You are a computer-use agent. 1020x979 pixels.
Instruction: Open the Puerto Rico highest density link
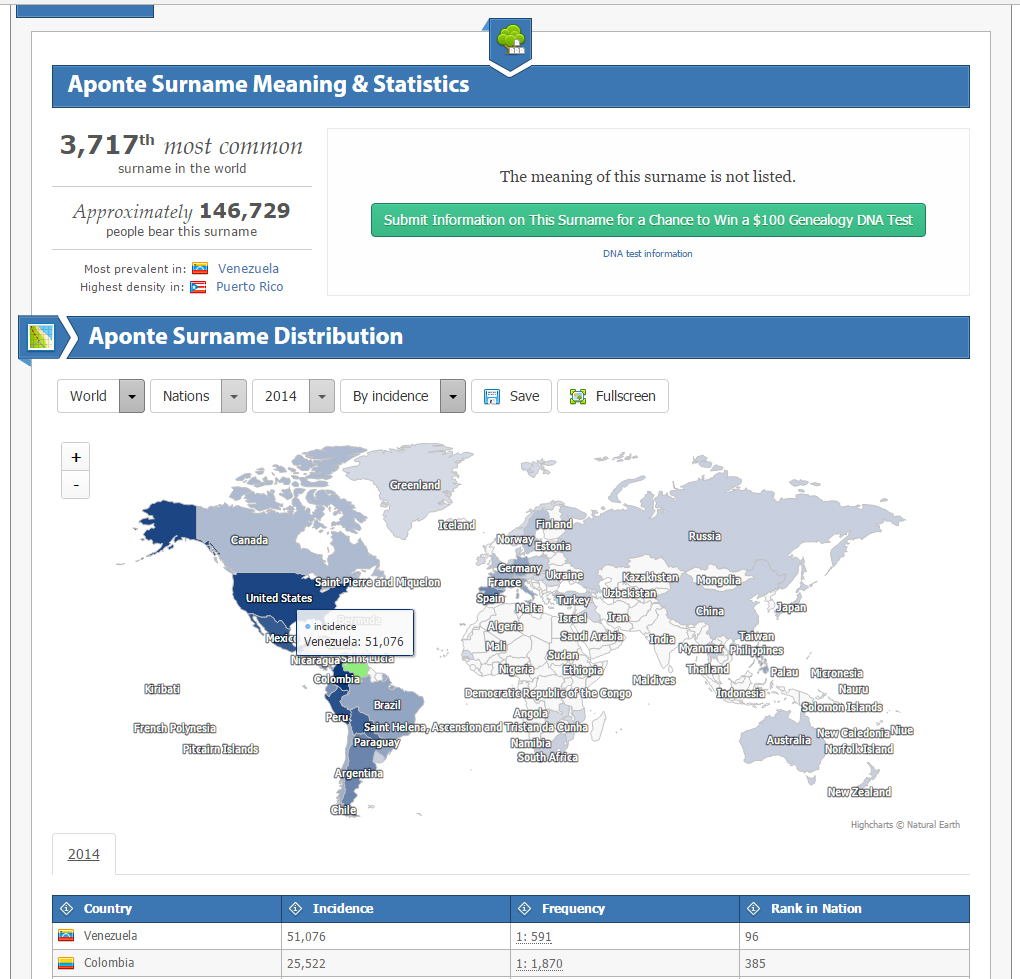point(249,287)
